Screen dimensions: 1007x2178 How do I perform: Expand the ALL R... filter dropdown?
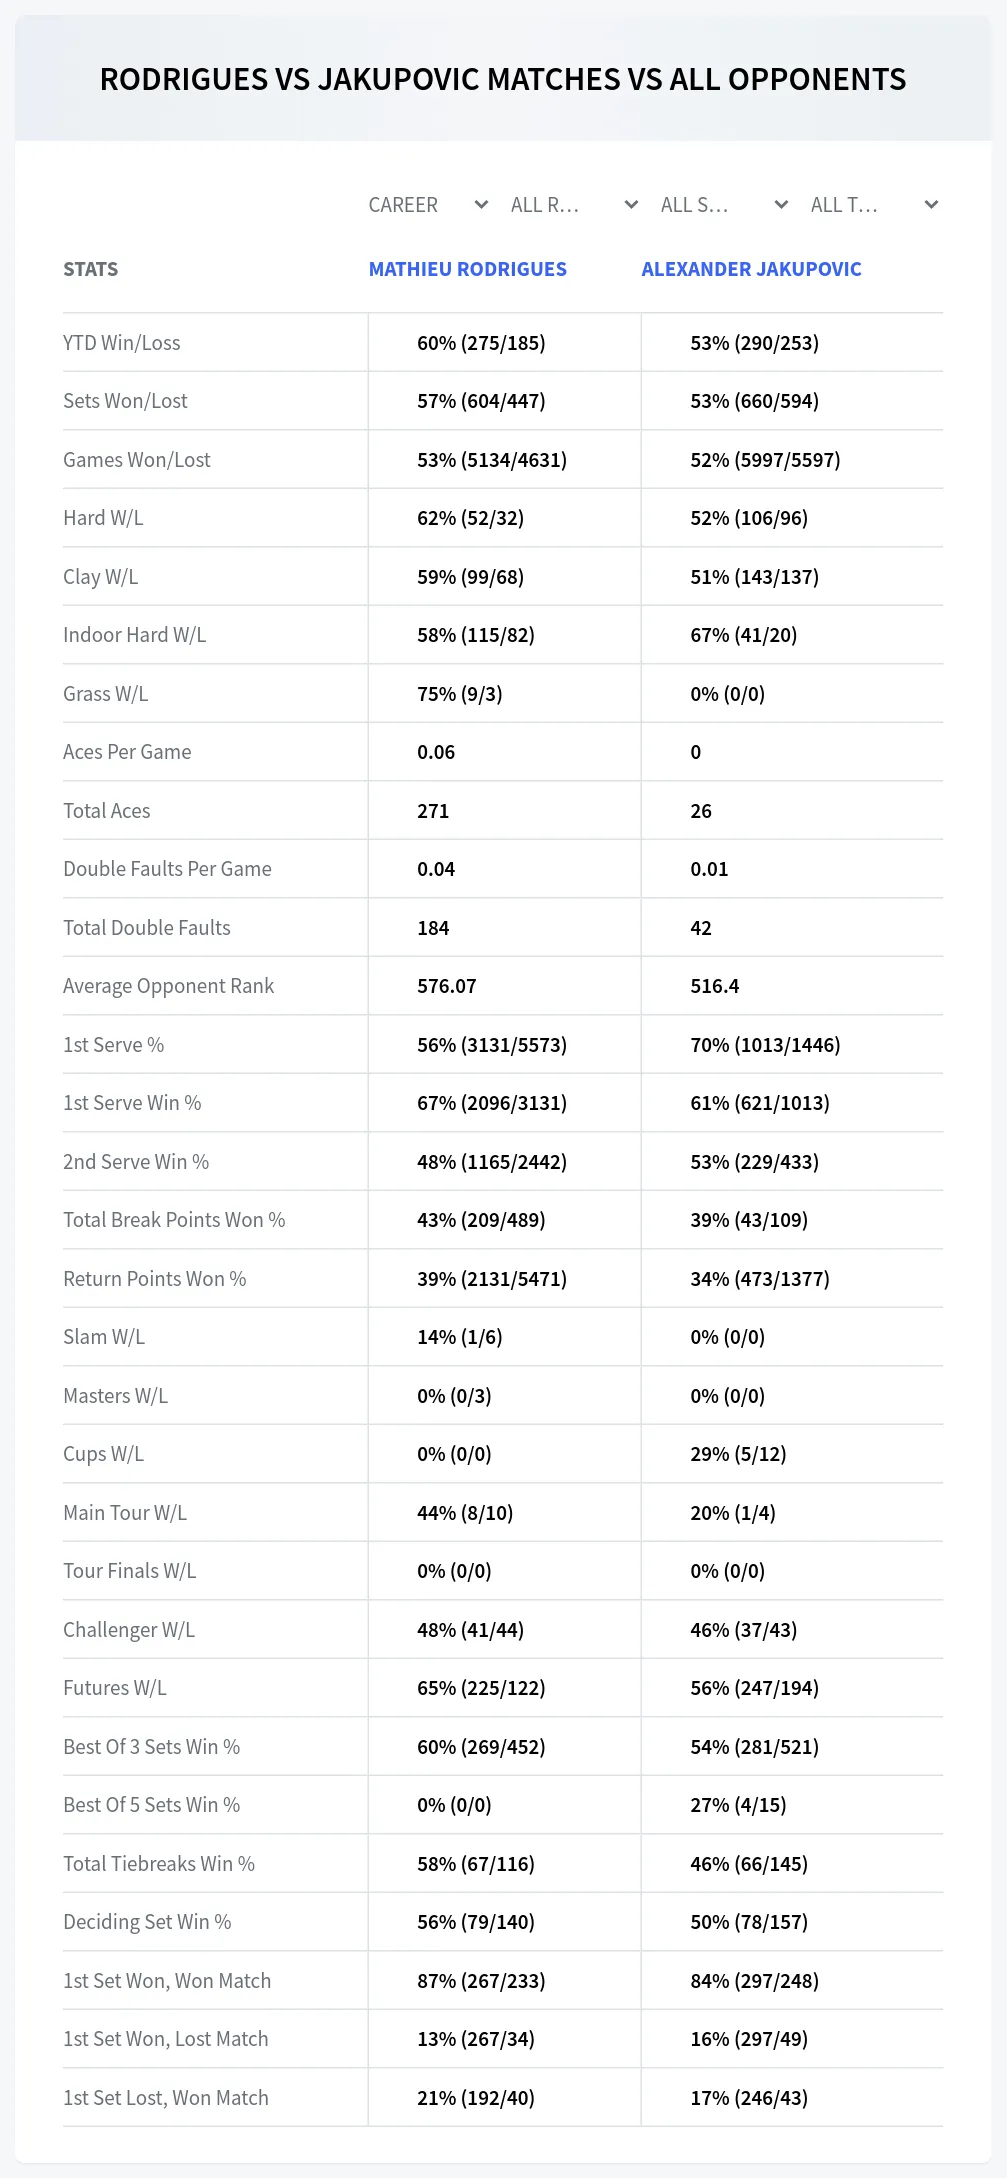coord(574,205)
